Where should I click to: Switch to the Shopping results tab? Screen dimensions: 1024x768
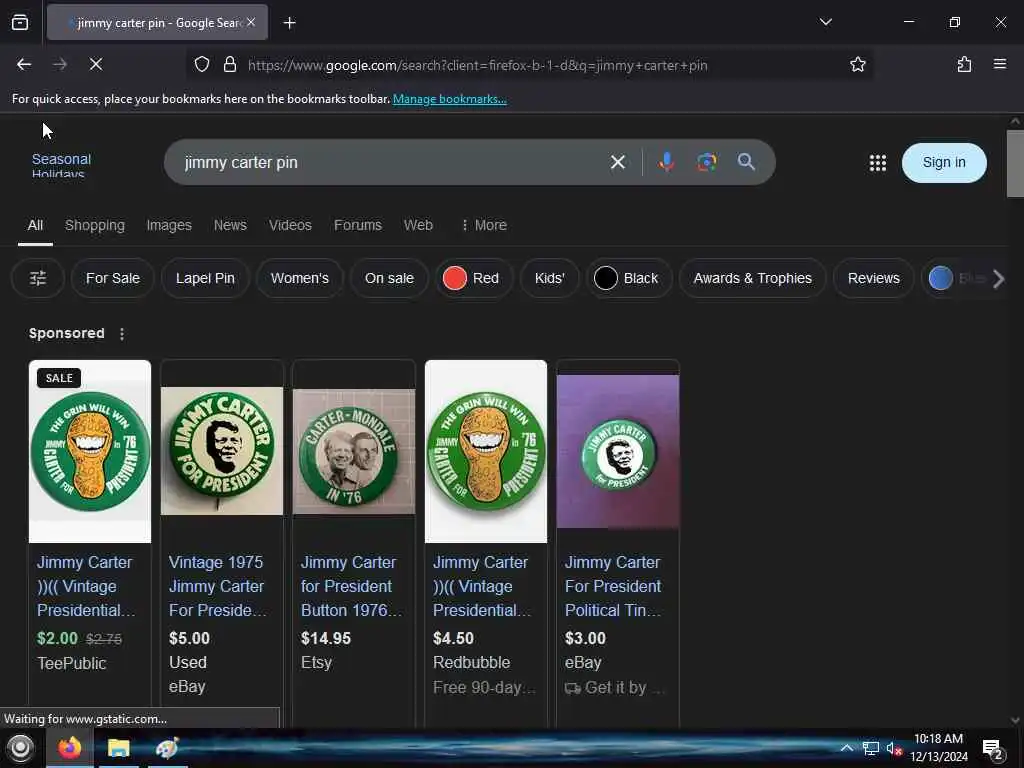tap(95, 225)
